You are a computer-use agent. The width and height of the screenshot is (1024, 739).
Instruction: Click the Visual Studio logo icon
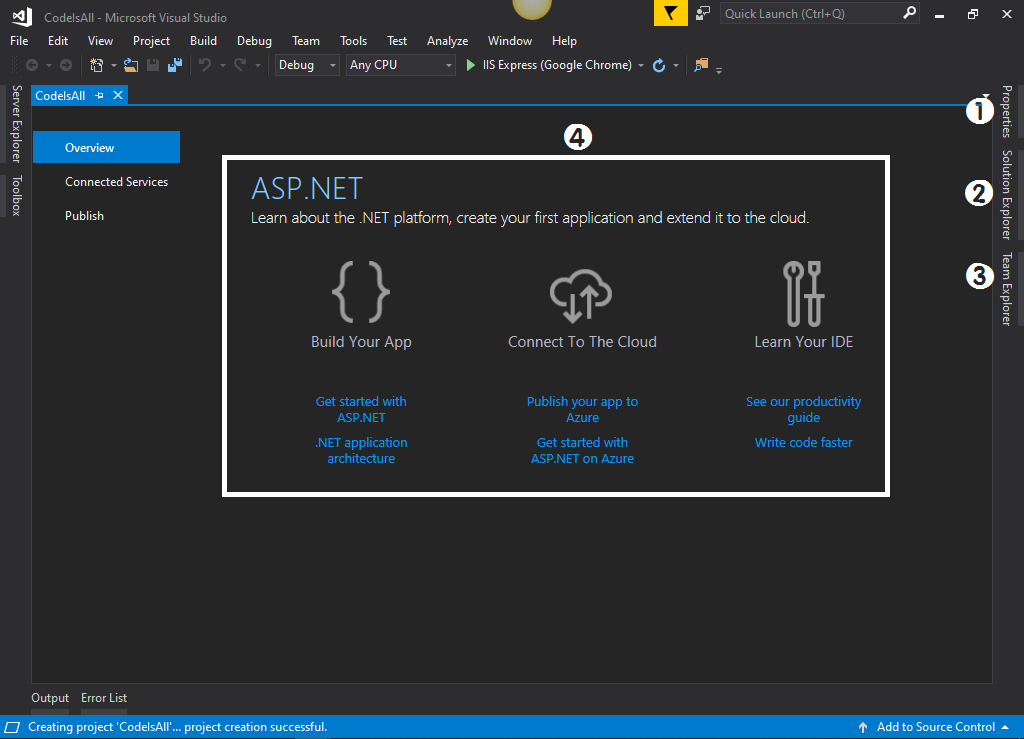click(x=22, y=17)
